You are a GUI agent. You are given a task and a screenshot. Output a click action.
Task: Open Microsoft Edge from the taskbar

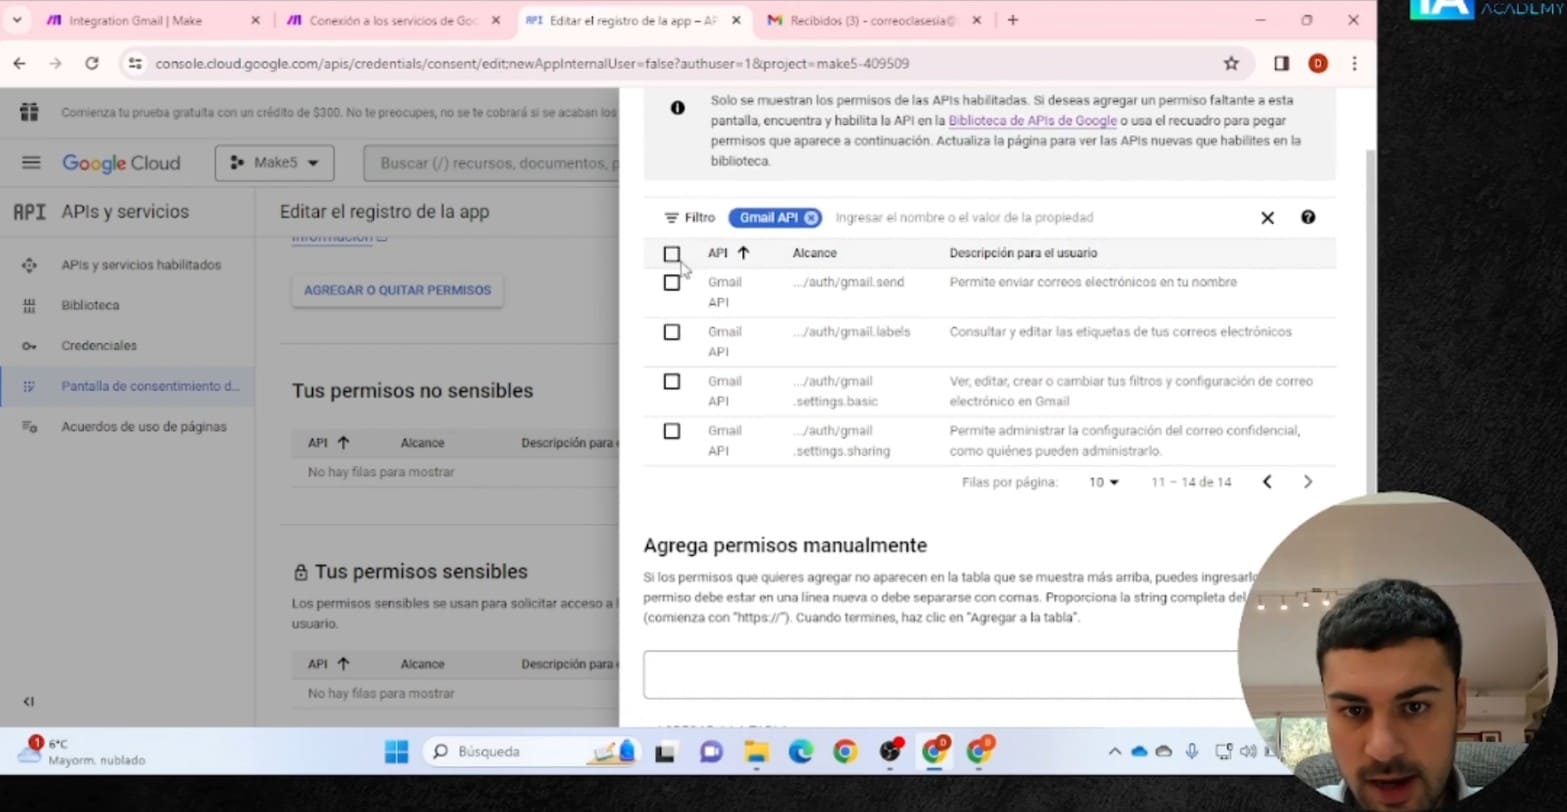801,751
